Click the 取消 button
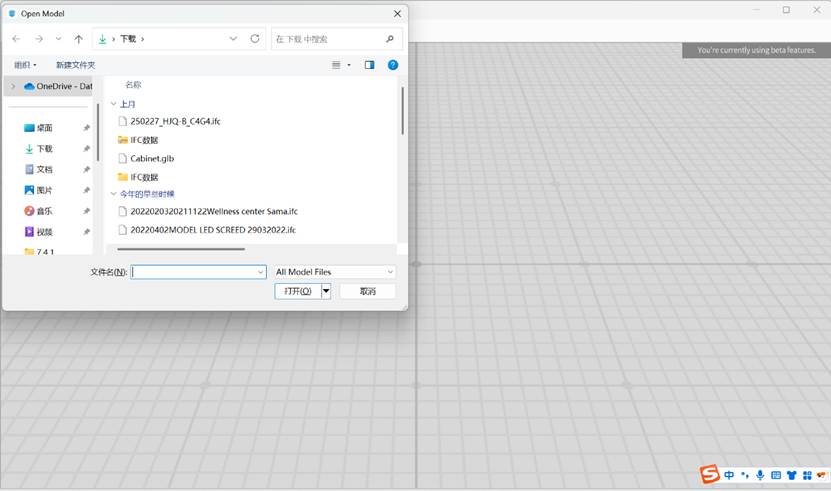 tap(367, 291)
